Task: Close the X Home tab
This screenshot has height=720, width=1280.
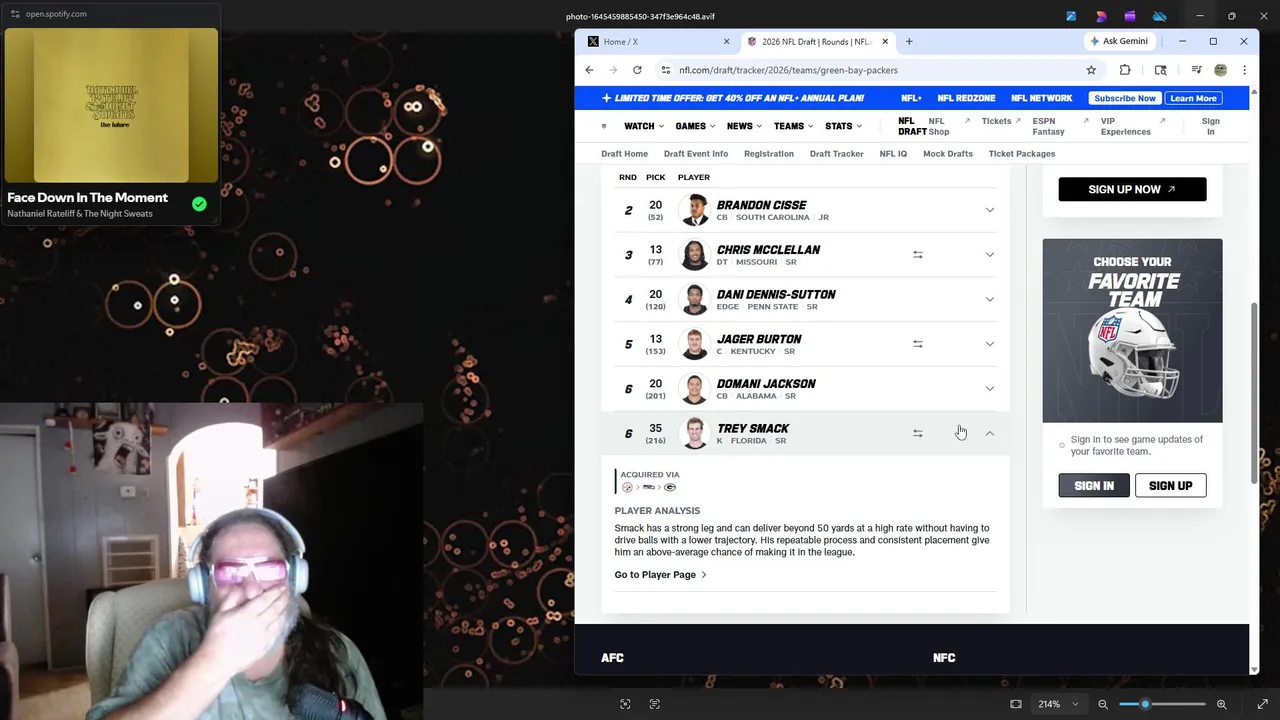Action: (x=726, y=42)
